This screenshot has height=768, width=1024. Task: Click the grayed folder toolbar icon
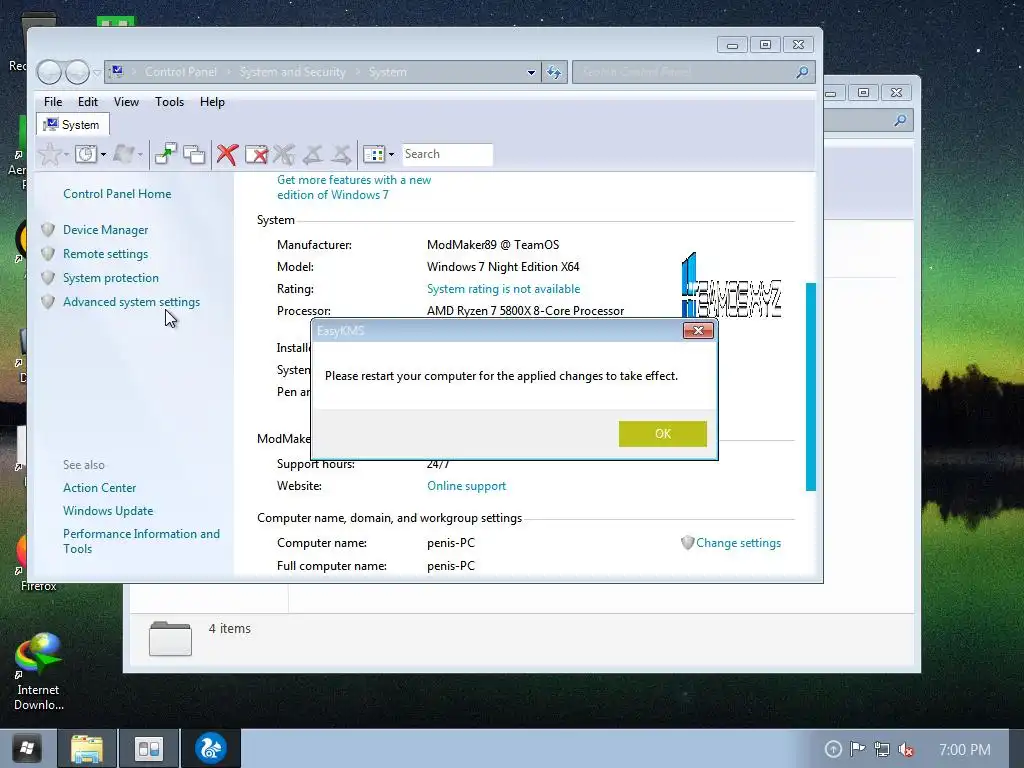pos(123,154)
